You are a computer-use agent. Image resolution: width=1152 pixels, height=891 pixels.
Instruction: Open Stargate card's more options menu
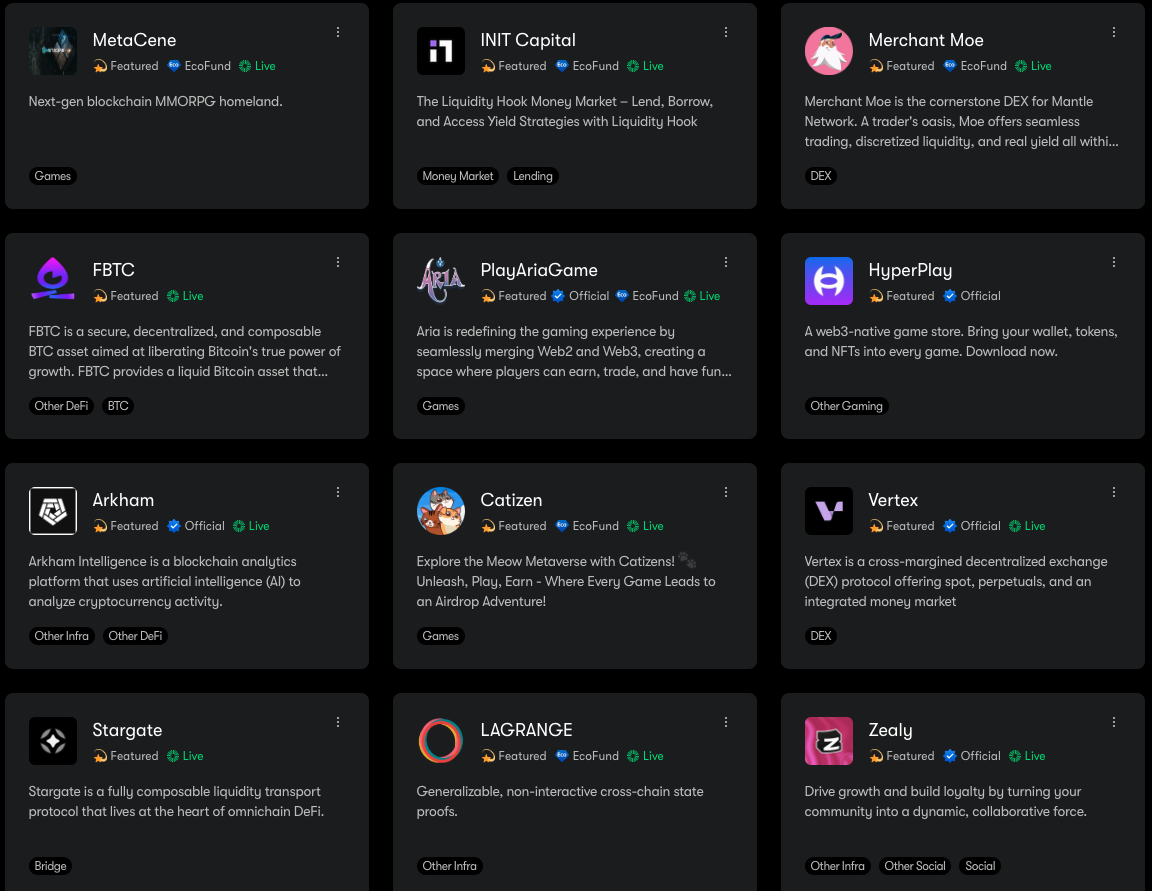pos(338,722)
